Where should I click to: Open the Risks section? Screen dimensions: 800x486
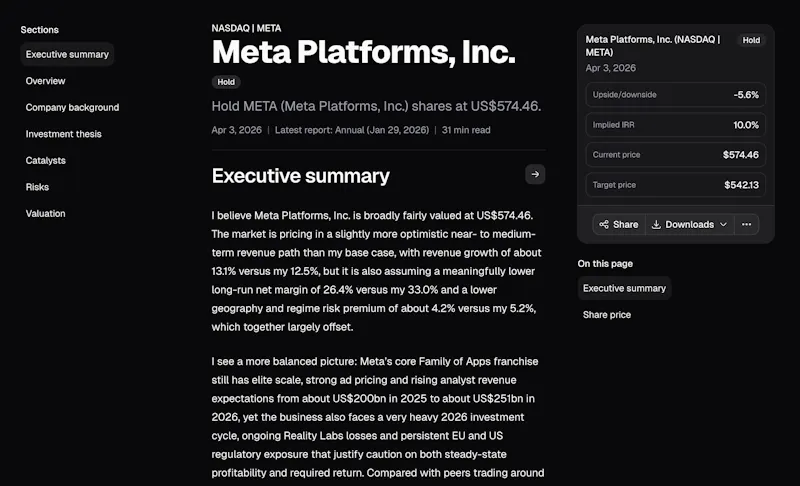point(37,187)
